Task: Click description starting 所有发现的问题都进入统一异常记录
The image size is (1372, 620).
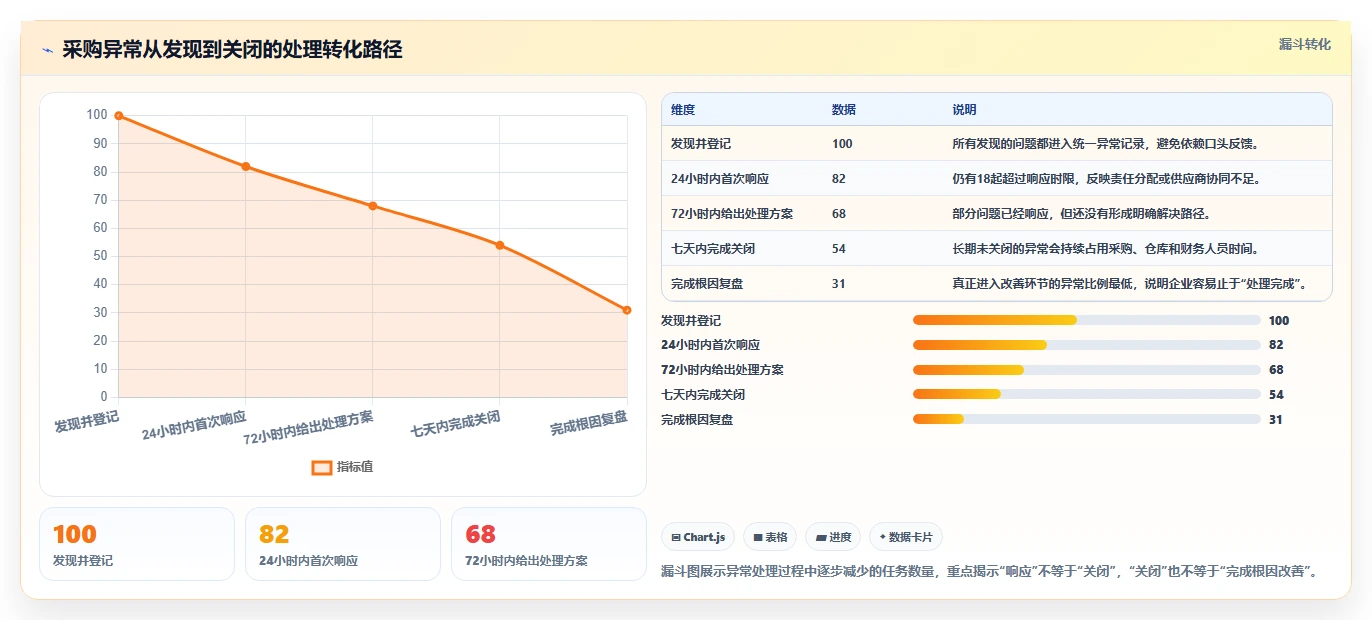Action: coord(1105,144)
